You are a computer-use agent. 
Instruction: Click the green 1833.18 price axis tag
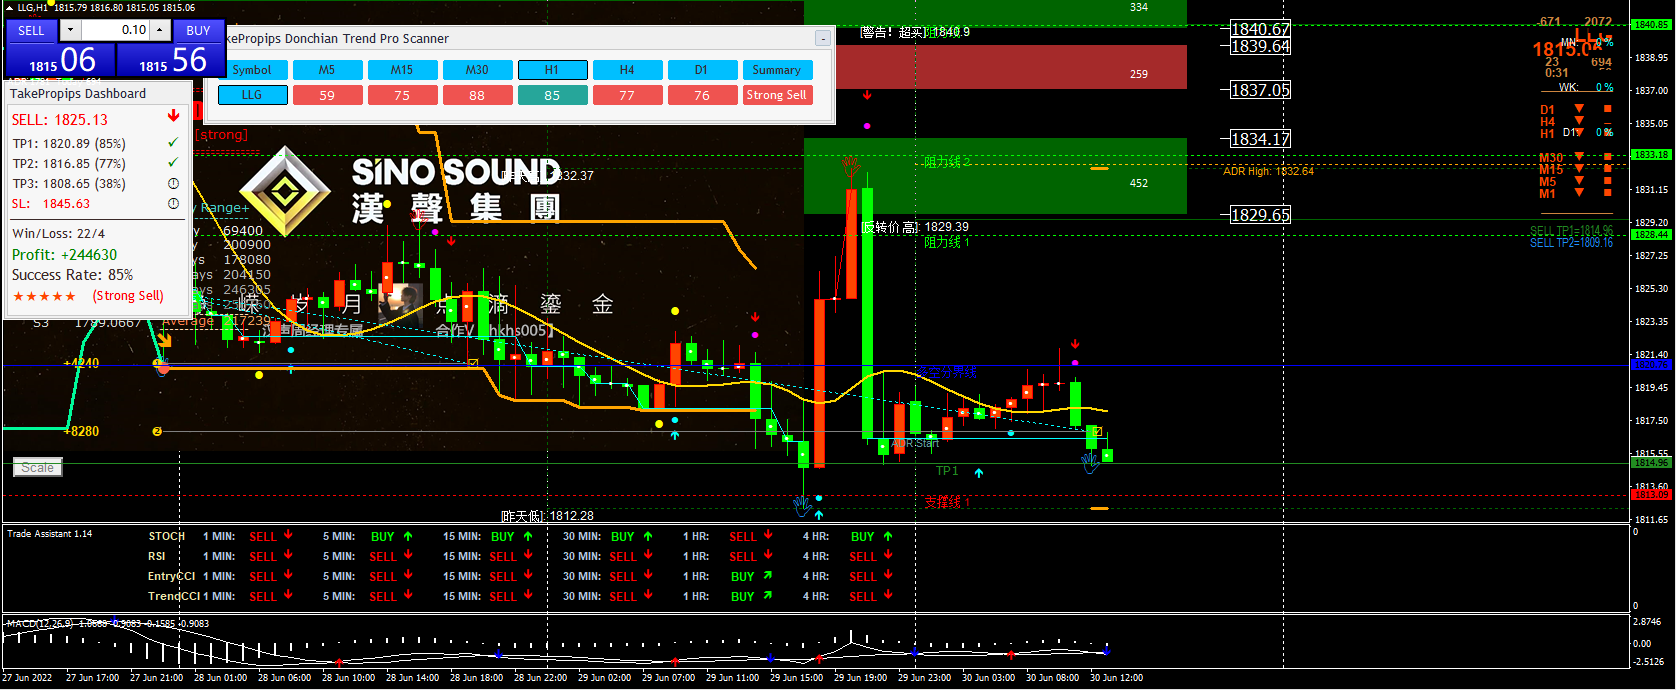click(1651, 155)
